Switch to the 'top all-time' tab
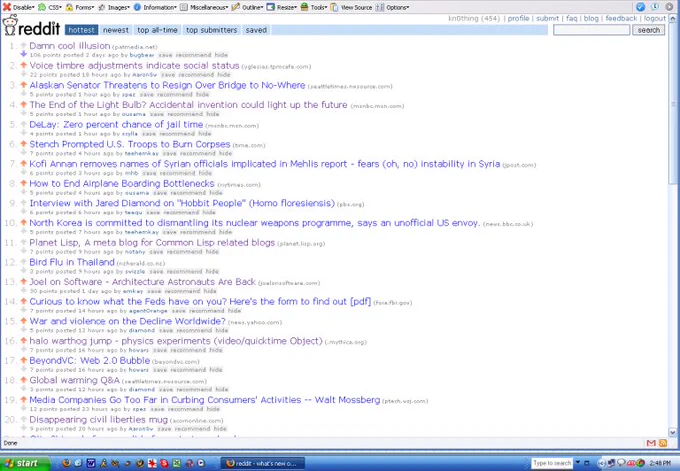680x471 pixels. click(157, 30)
